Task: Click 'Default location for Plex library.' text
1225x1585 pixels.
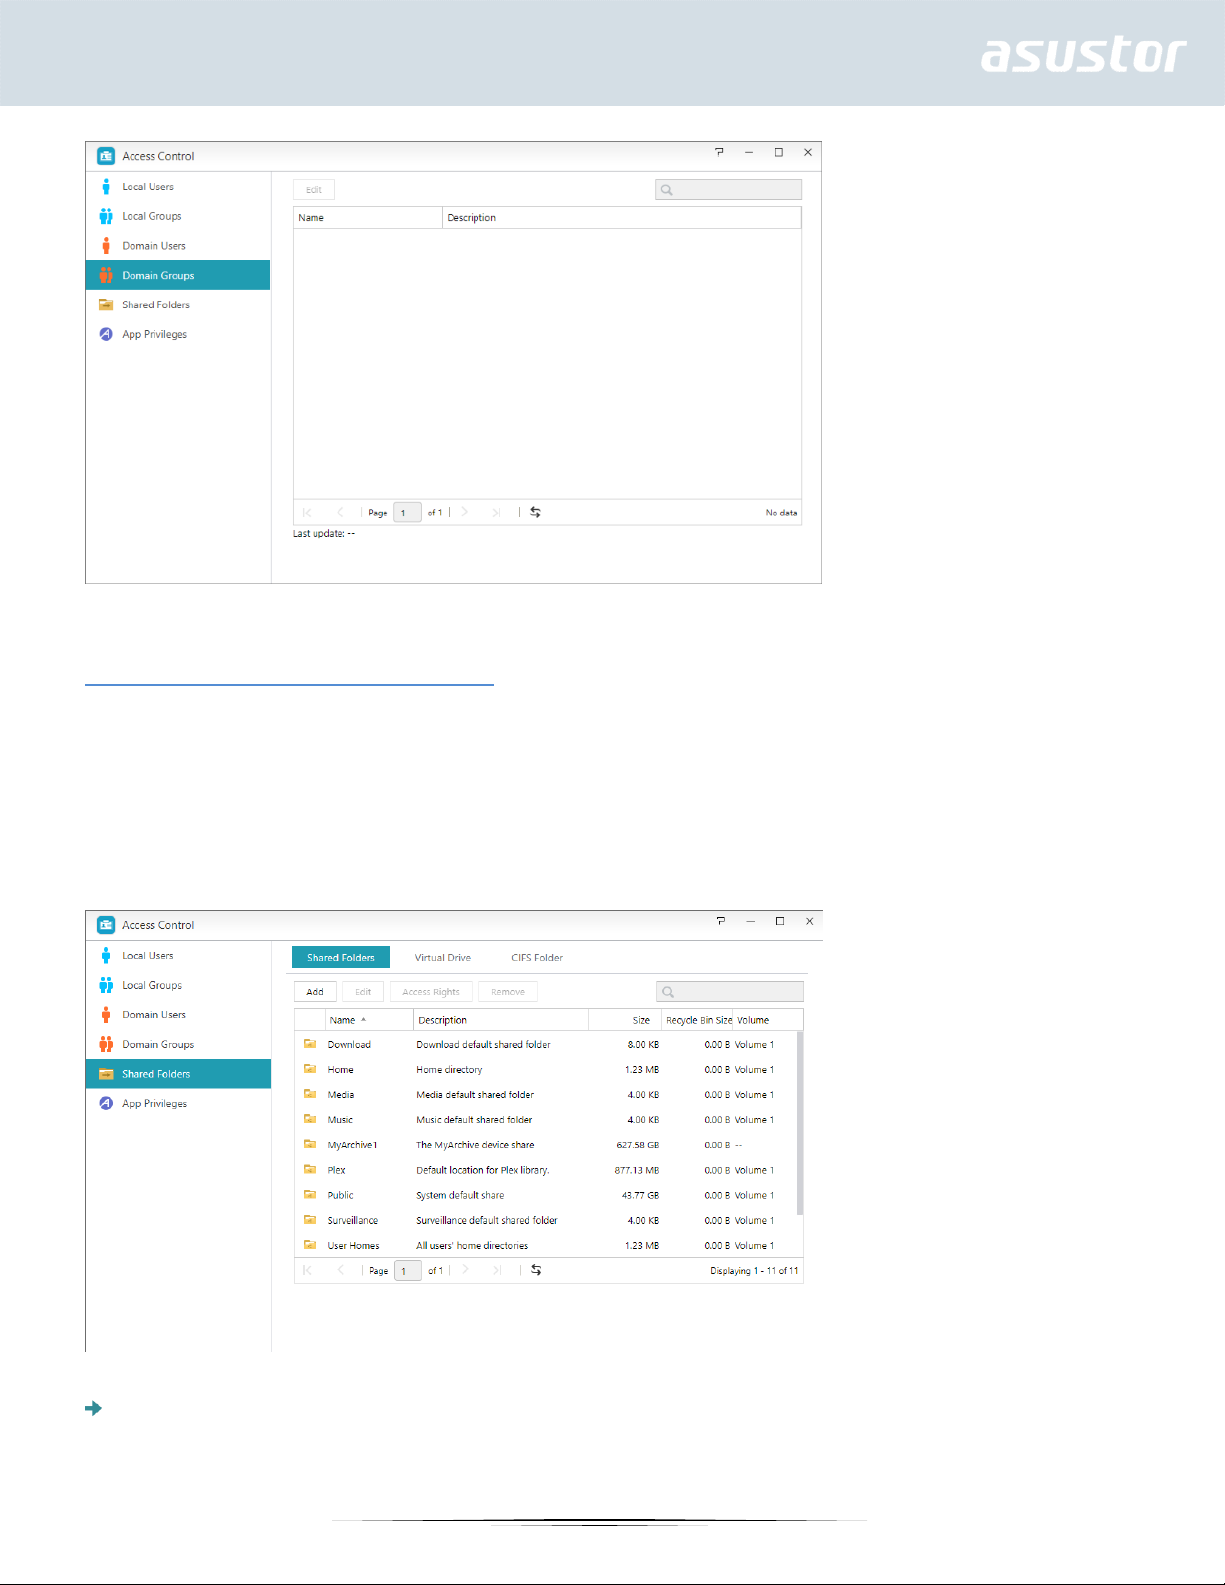Action: pyautogui.click(x=483, y=1170)
